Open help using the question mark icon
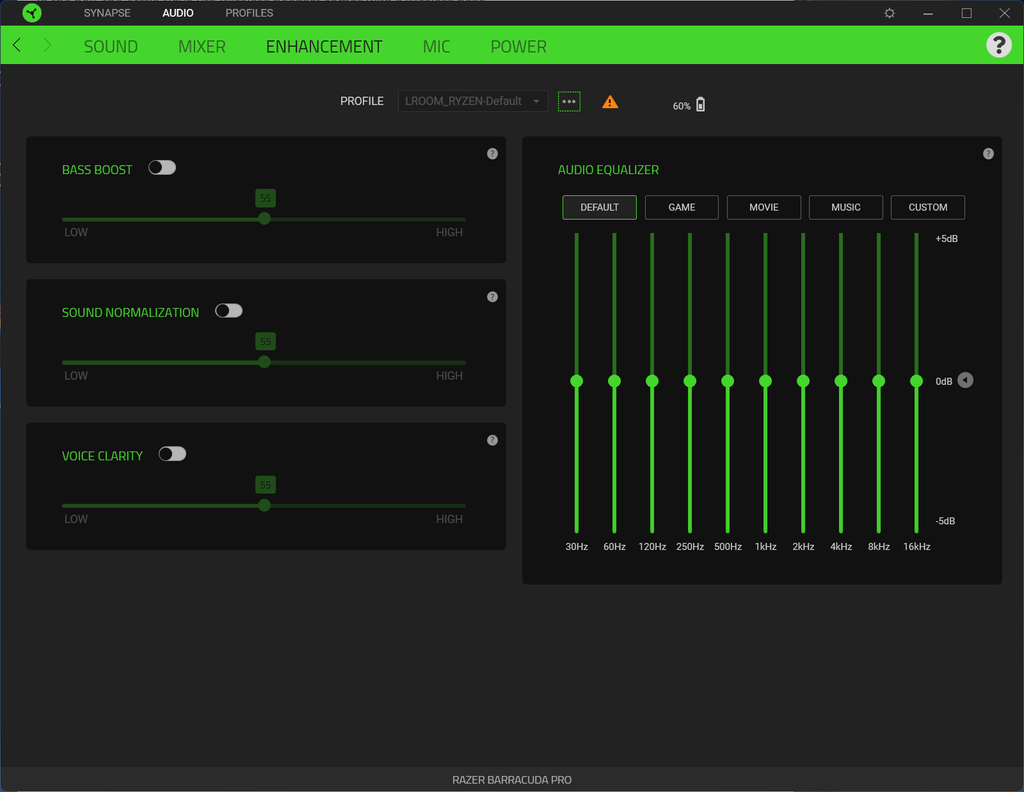1024x792 pixels. click(x=999, y=45)
